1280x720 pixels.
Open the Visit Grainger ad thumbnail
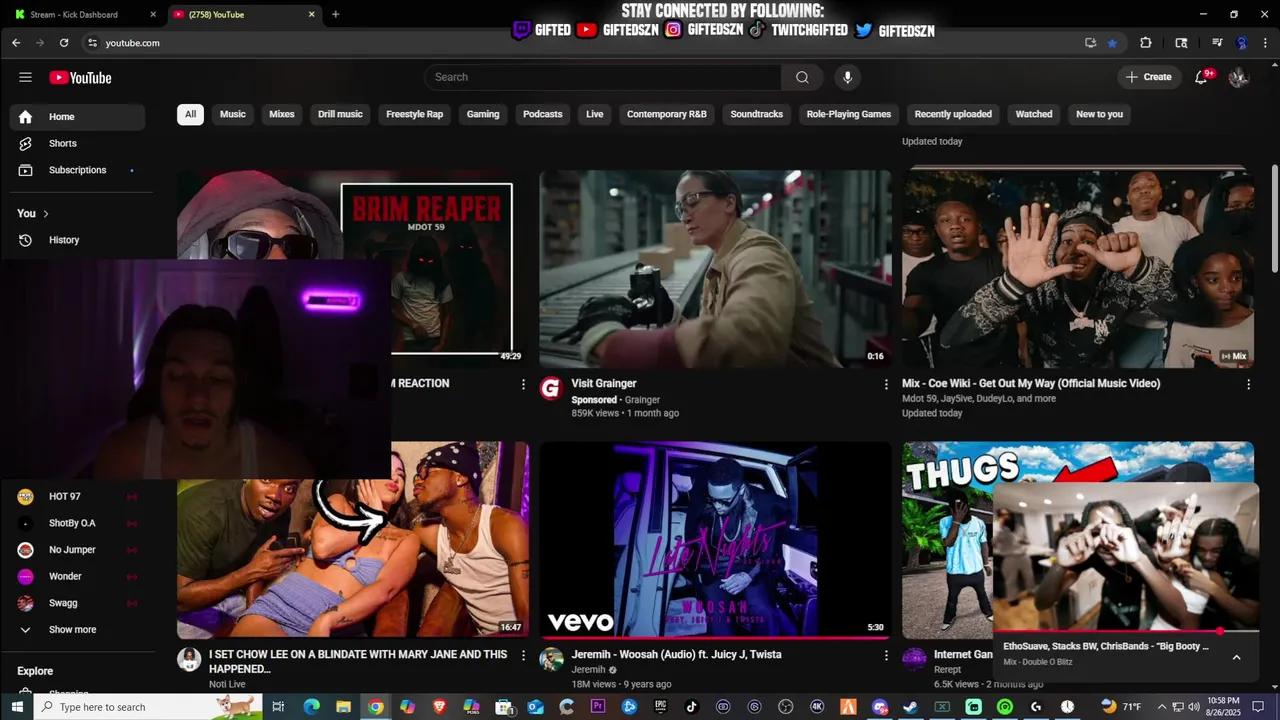[x=715, y=268]
